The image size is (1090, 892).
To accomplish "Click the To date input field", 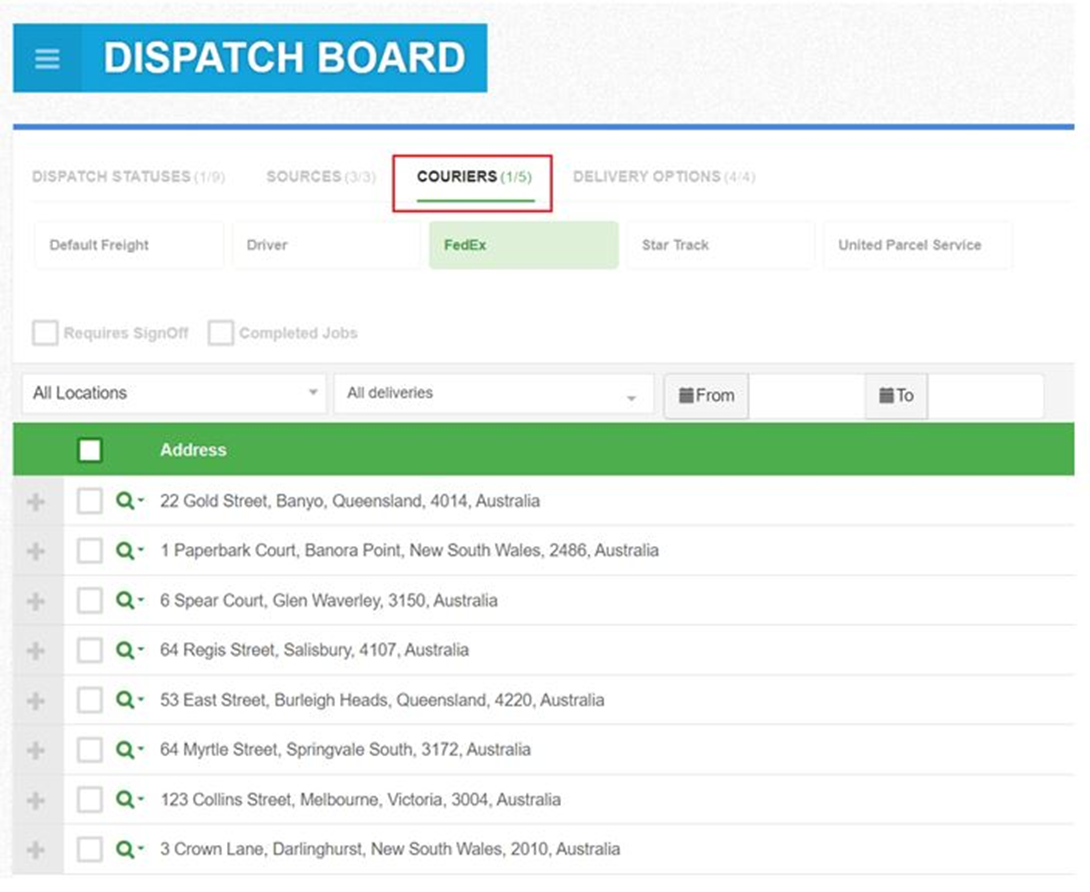I will (985, 396).
